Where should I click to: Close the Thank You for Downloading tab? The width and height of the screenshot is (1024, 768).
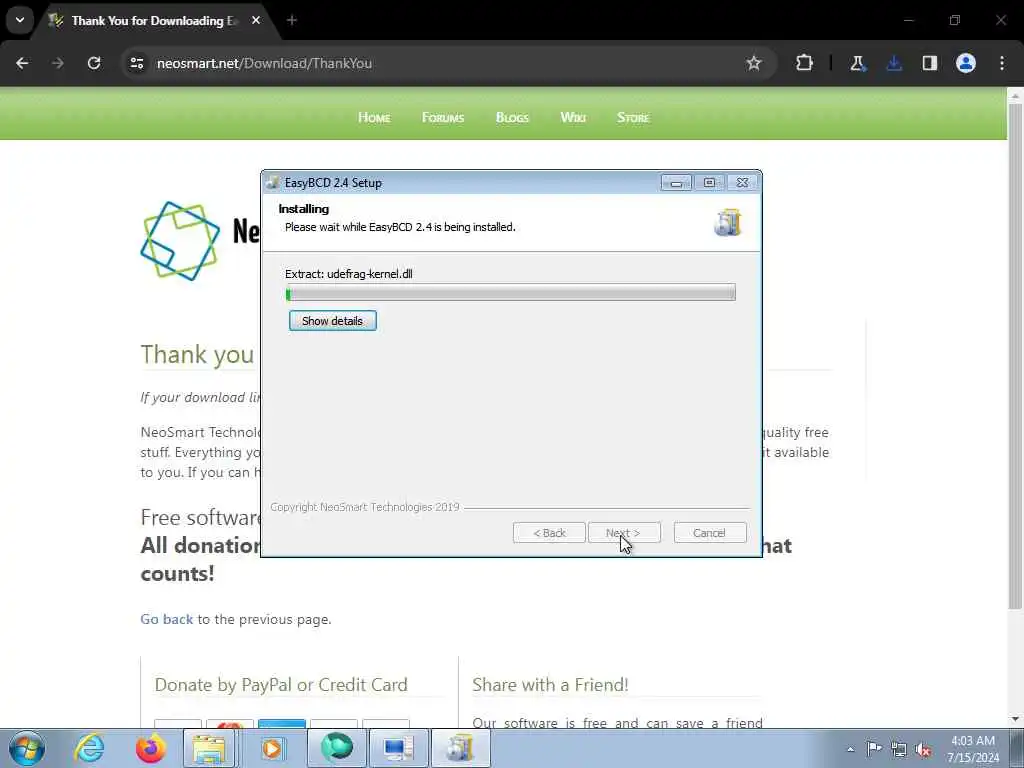(x=256, y=21)
